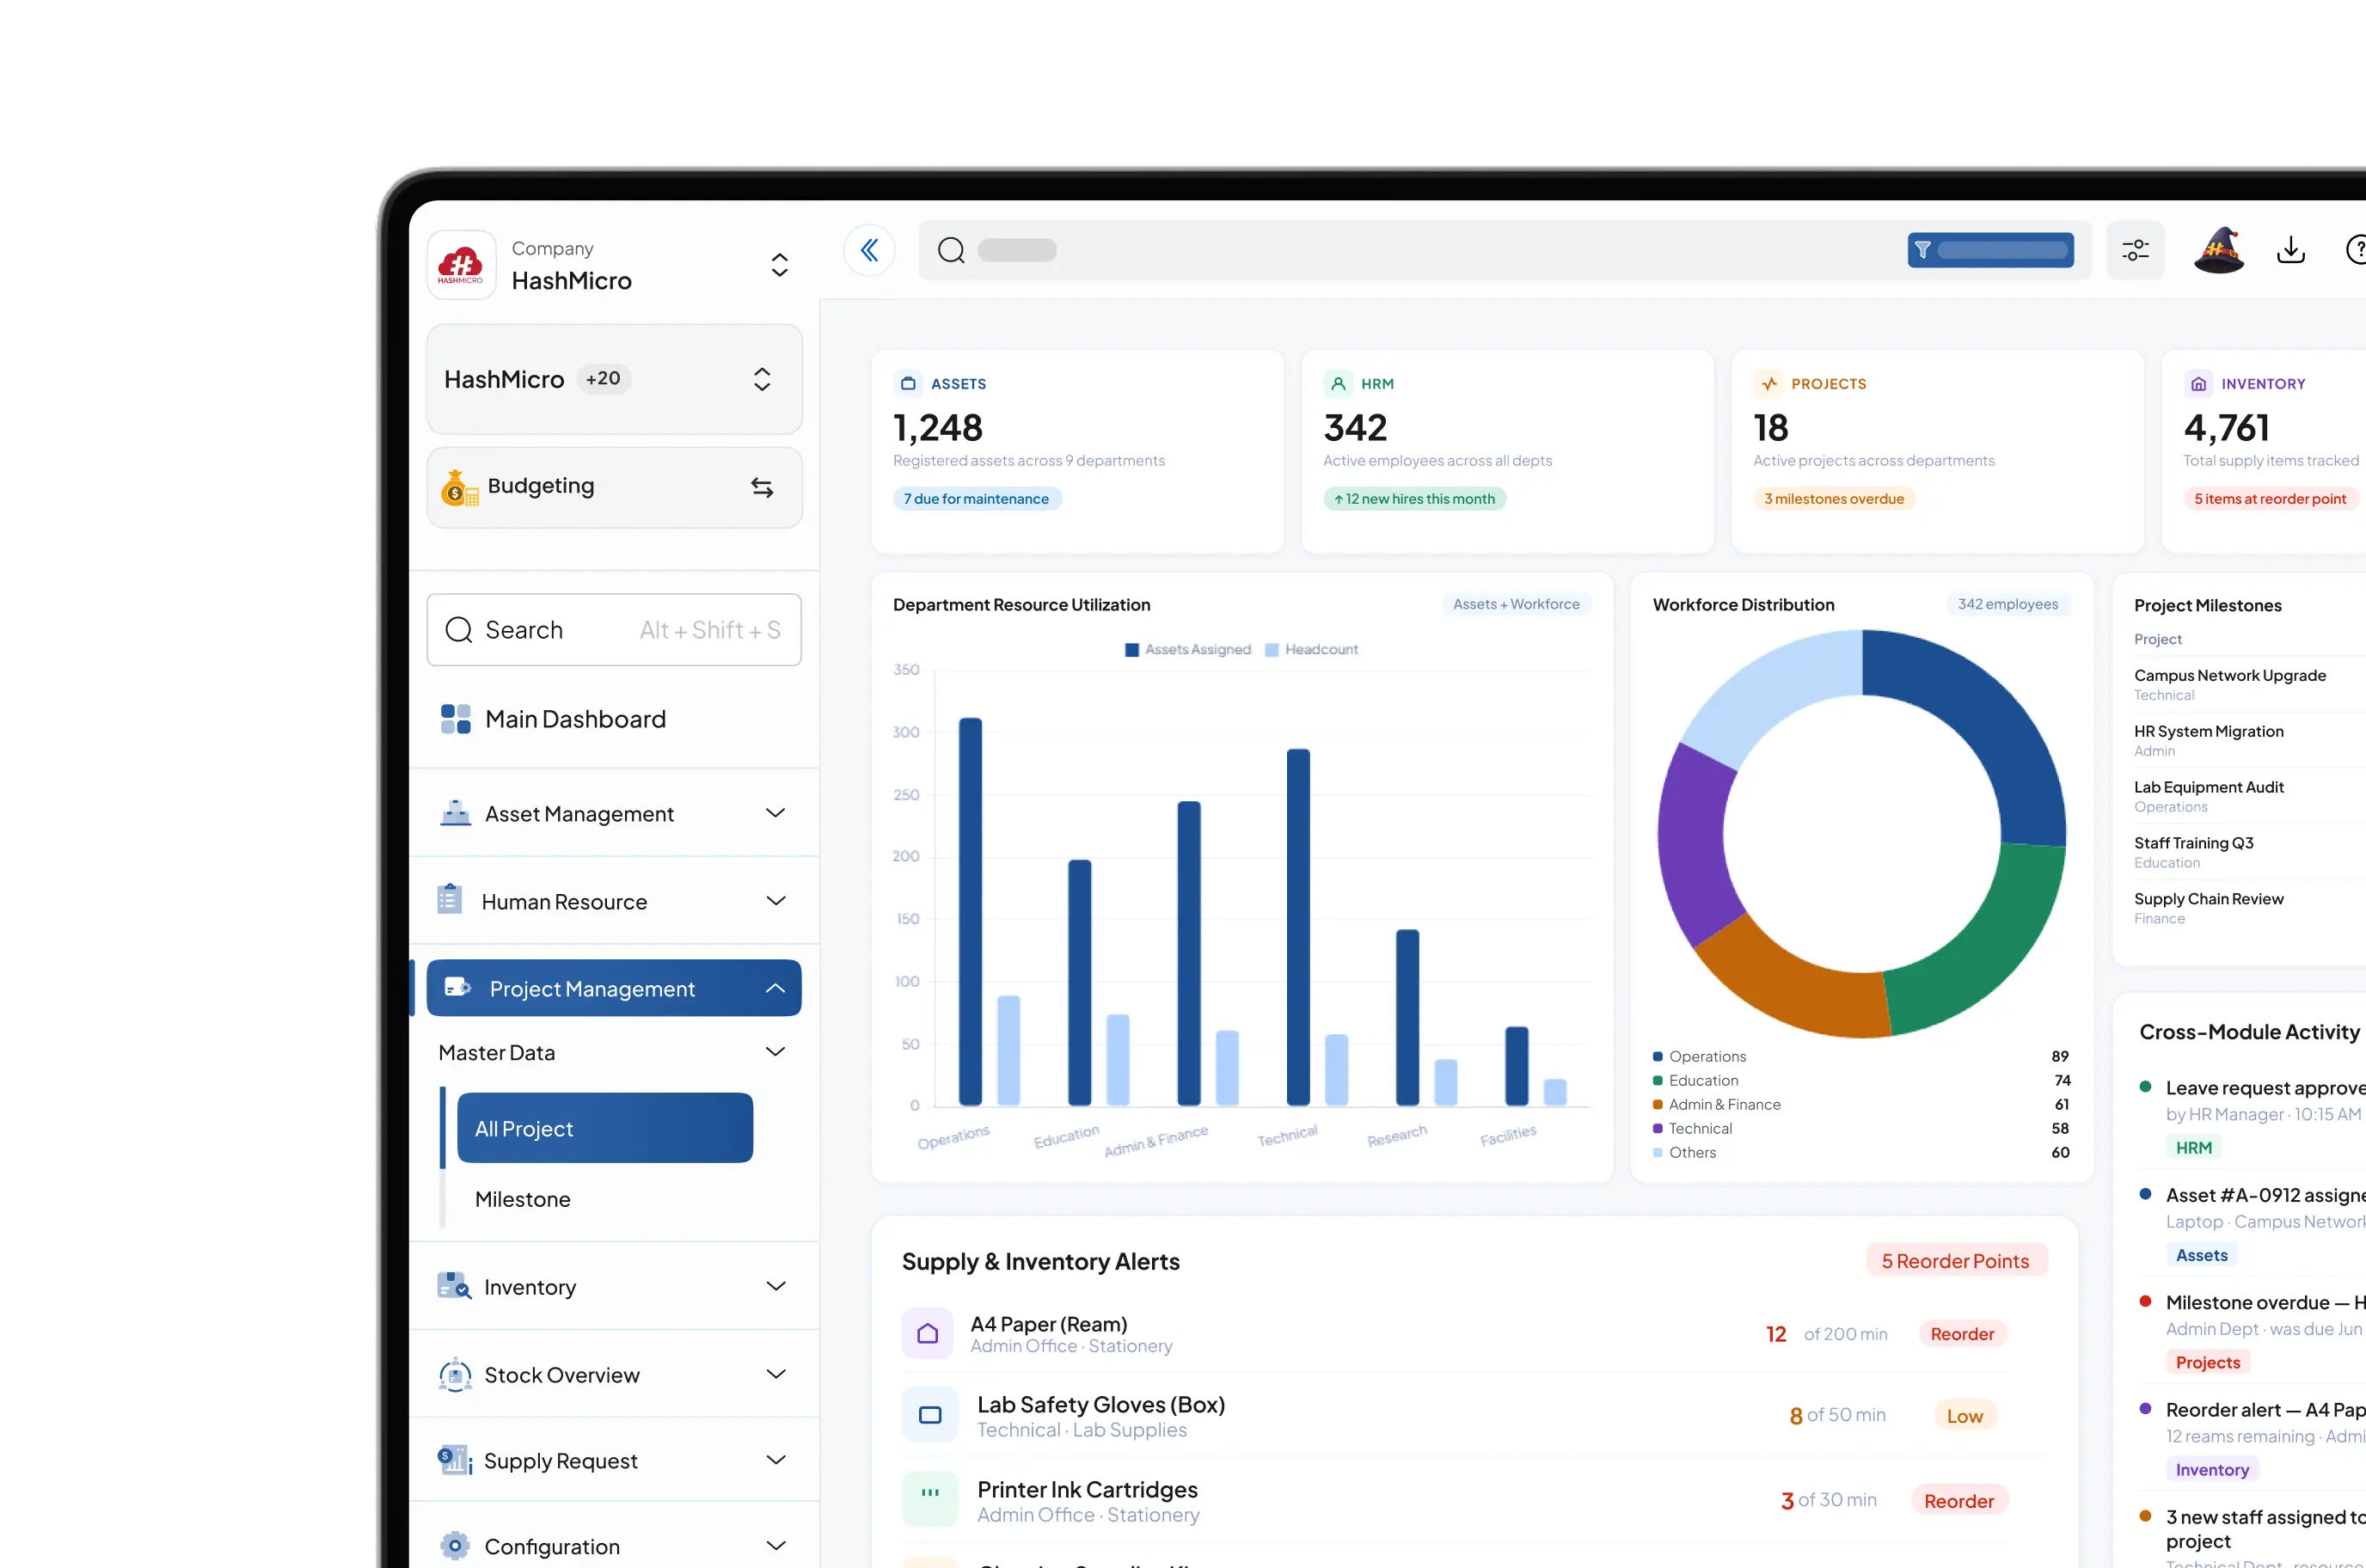
Task: Collapse the Master Data section chevron
Action: pyautogui.click(x=775, y=1052)
